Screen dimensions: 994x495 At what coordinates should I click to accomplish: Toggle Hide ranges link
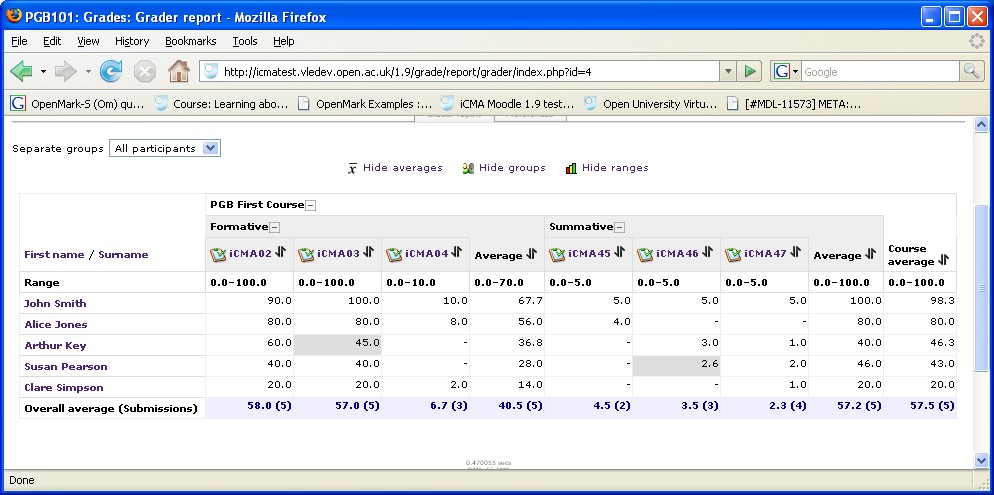pos(615,168)
